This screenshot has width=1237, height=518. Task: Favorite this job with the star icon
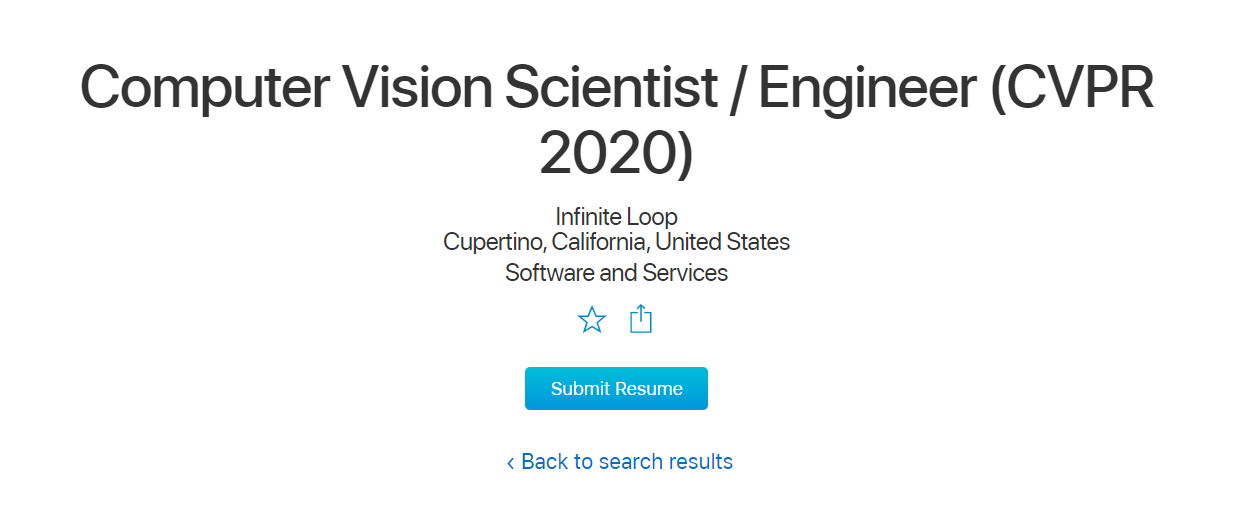[x=592, y=320]
